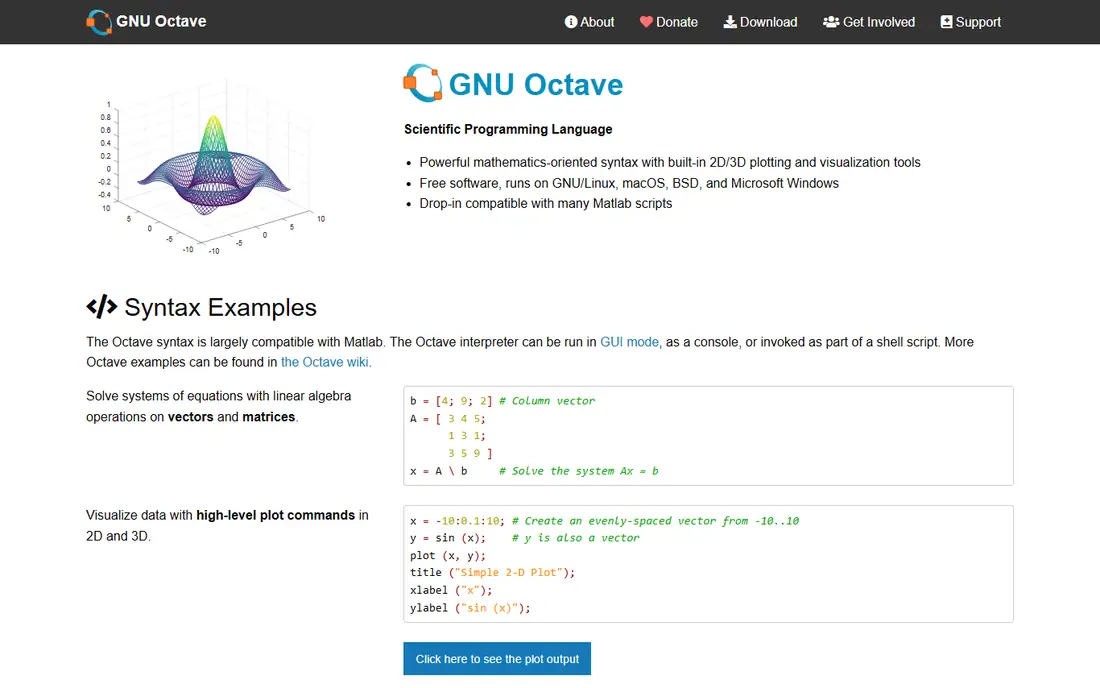The image size is (1100, 688).
Task: Click the Scientific Programming Language subtitle
Action: pos(508,129)
